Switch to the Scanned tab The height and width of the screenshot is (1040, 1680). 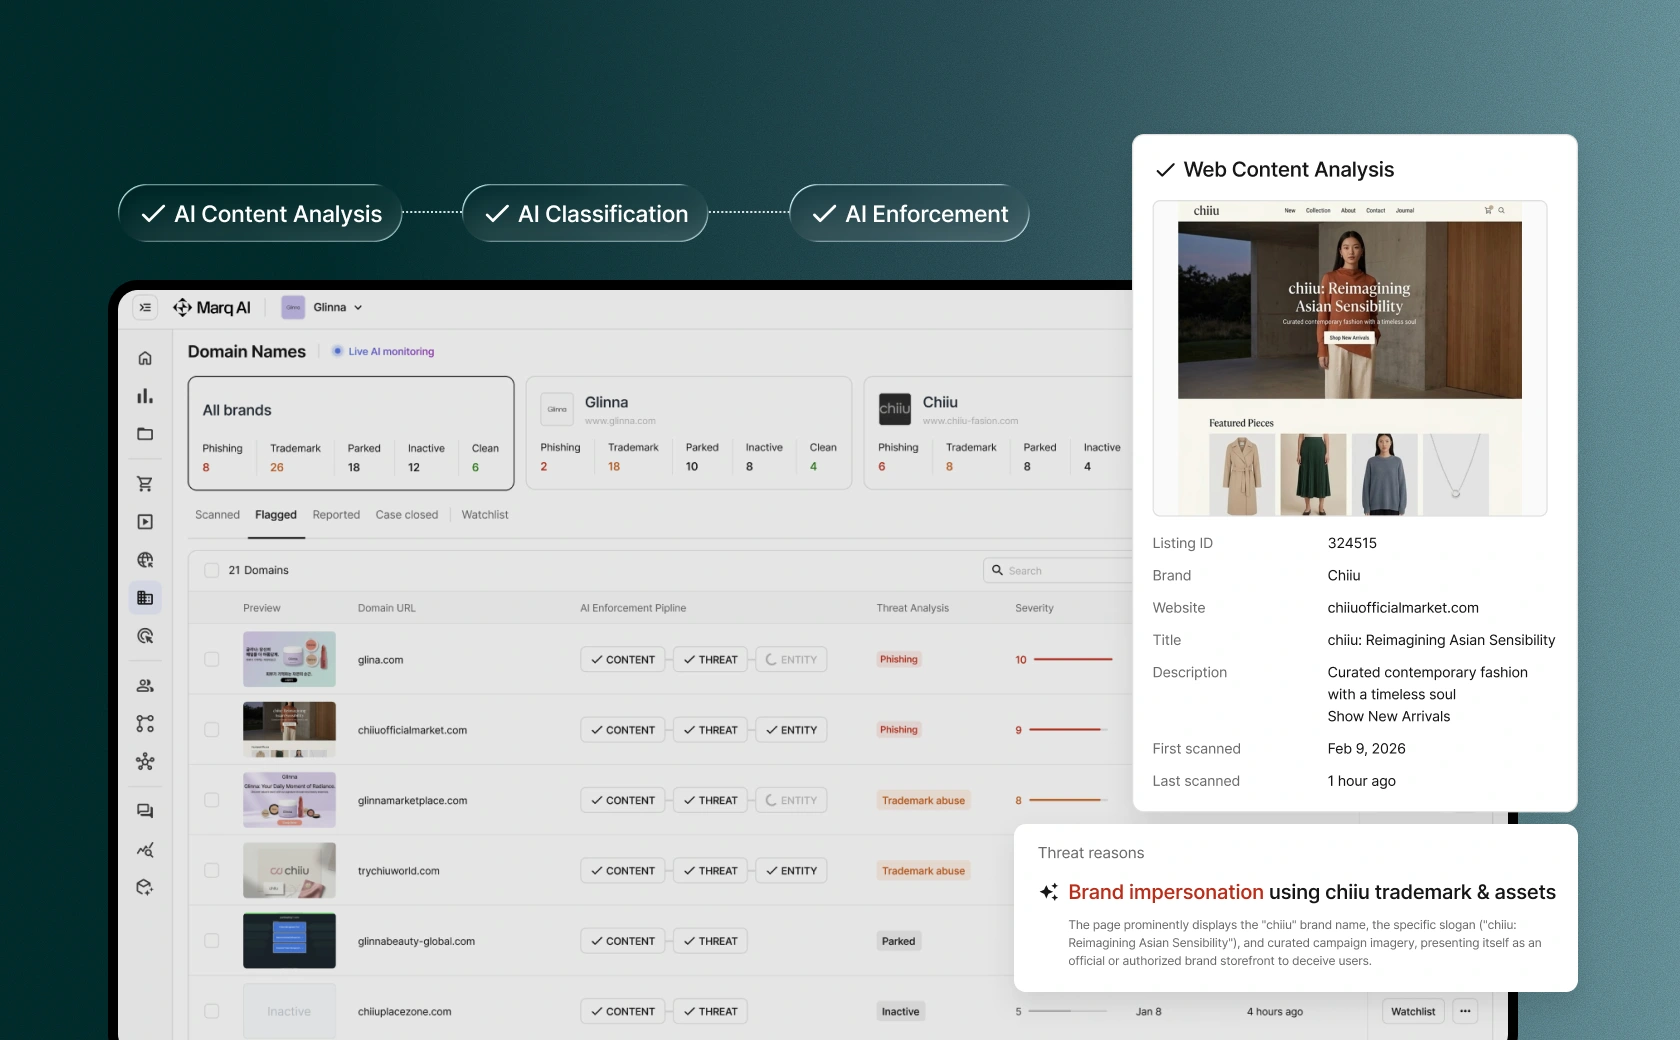coord(217,515)
